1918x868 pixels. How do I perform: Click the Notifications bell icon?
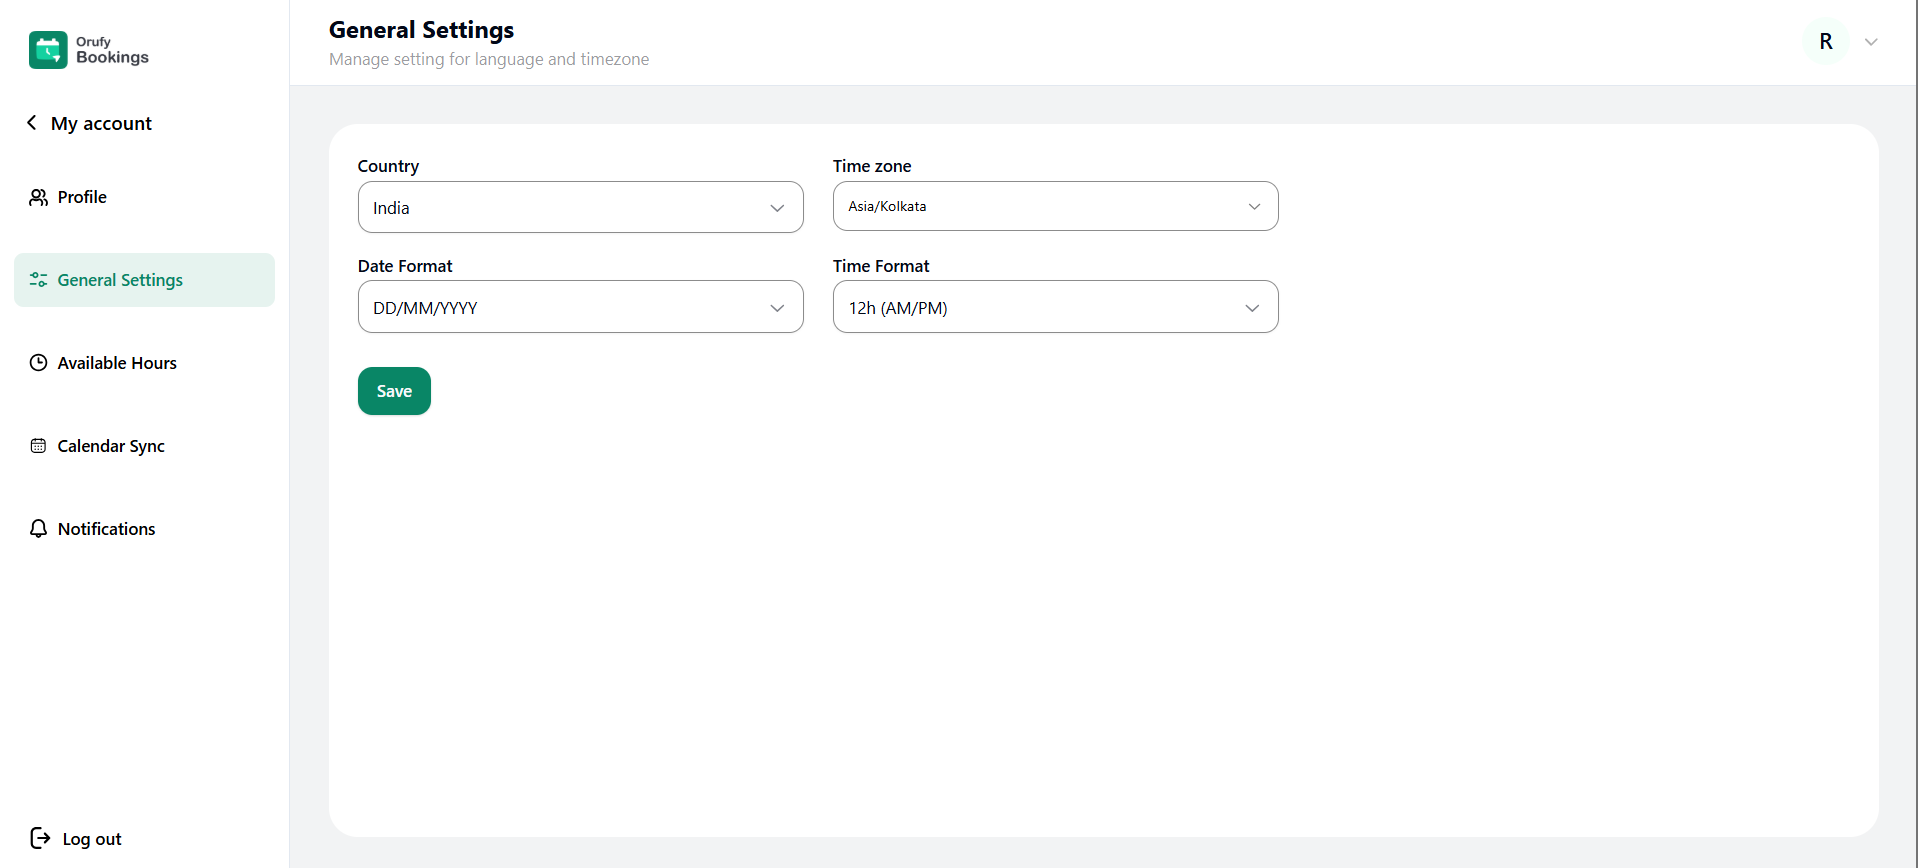(x=38, y=529)
